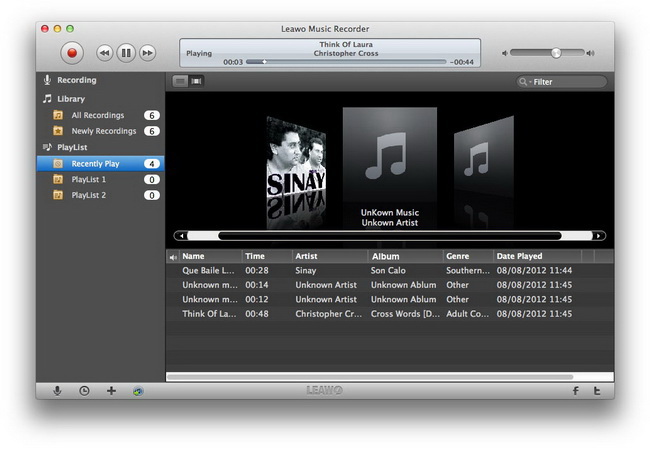Open the Recording section in sidebar

77,80
